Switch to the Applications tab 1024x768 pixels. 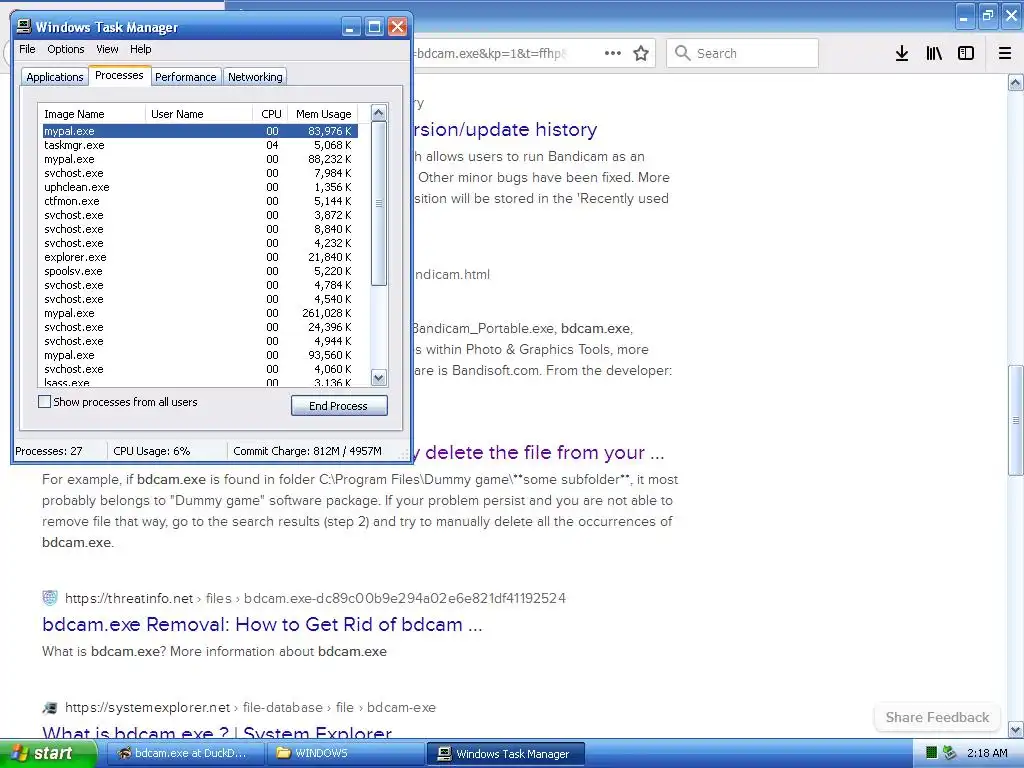pos(55,77)
